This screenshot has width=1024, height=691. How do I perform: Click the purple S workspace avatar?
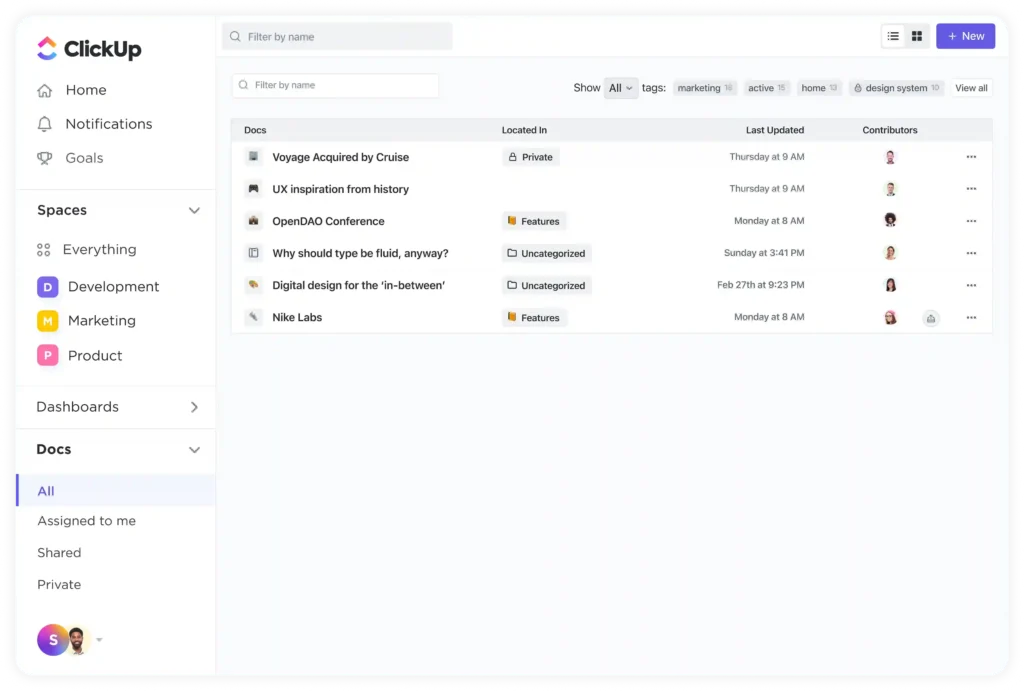pos(52,640)
